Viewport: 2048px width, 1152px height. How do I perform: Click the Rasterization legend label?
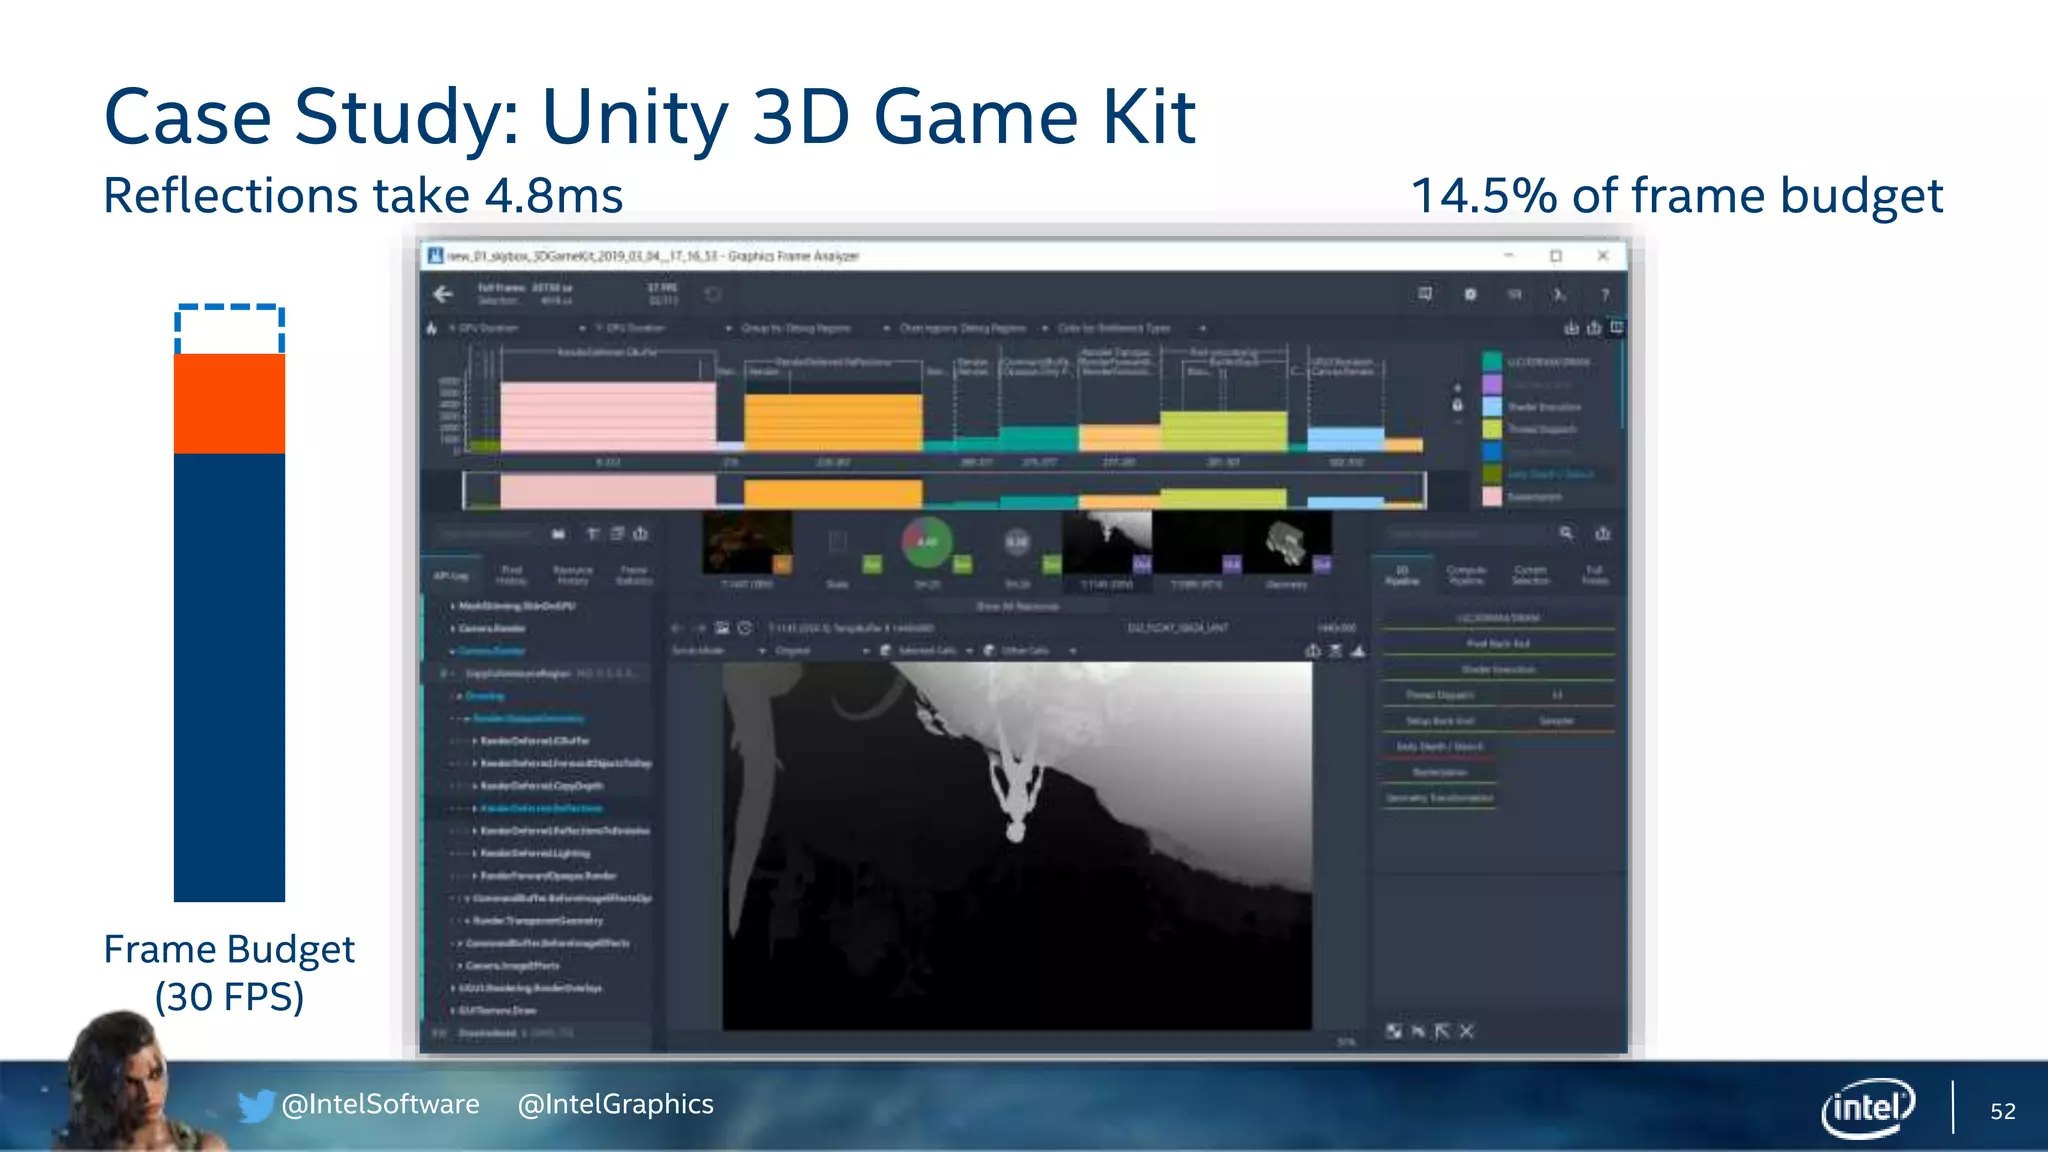point(1534,497)
